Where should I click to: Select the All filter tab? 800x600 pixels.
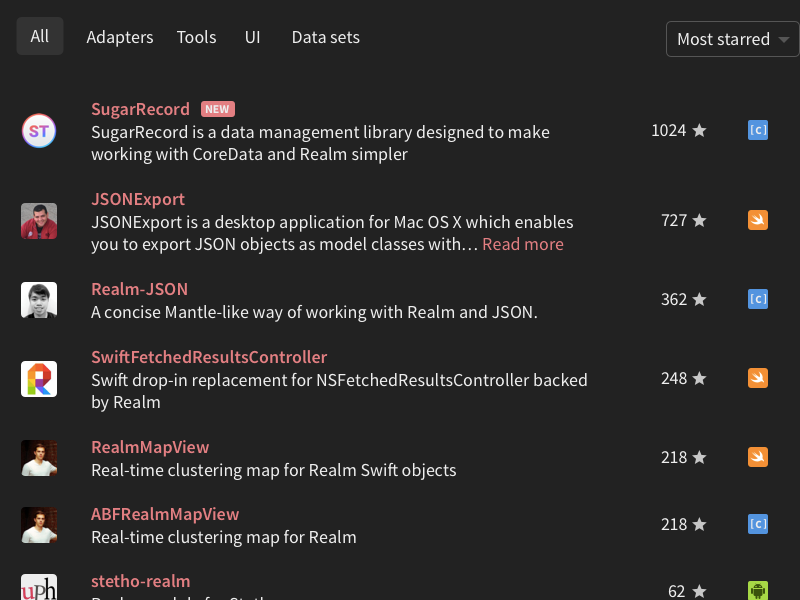(x=40, y=36)
